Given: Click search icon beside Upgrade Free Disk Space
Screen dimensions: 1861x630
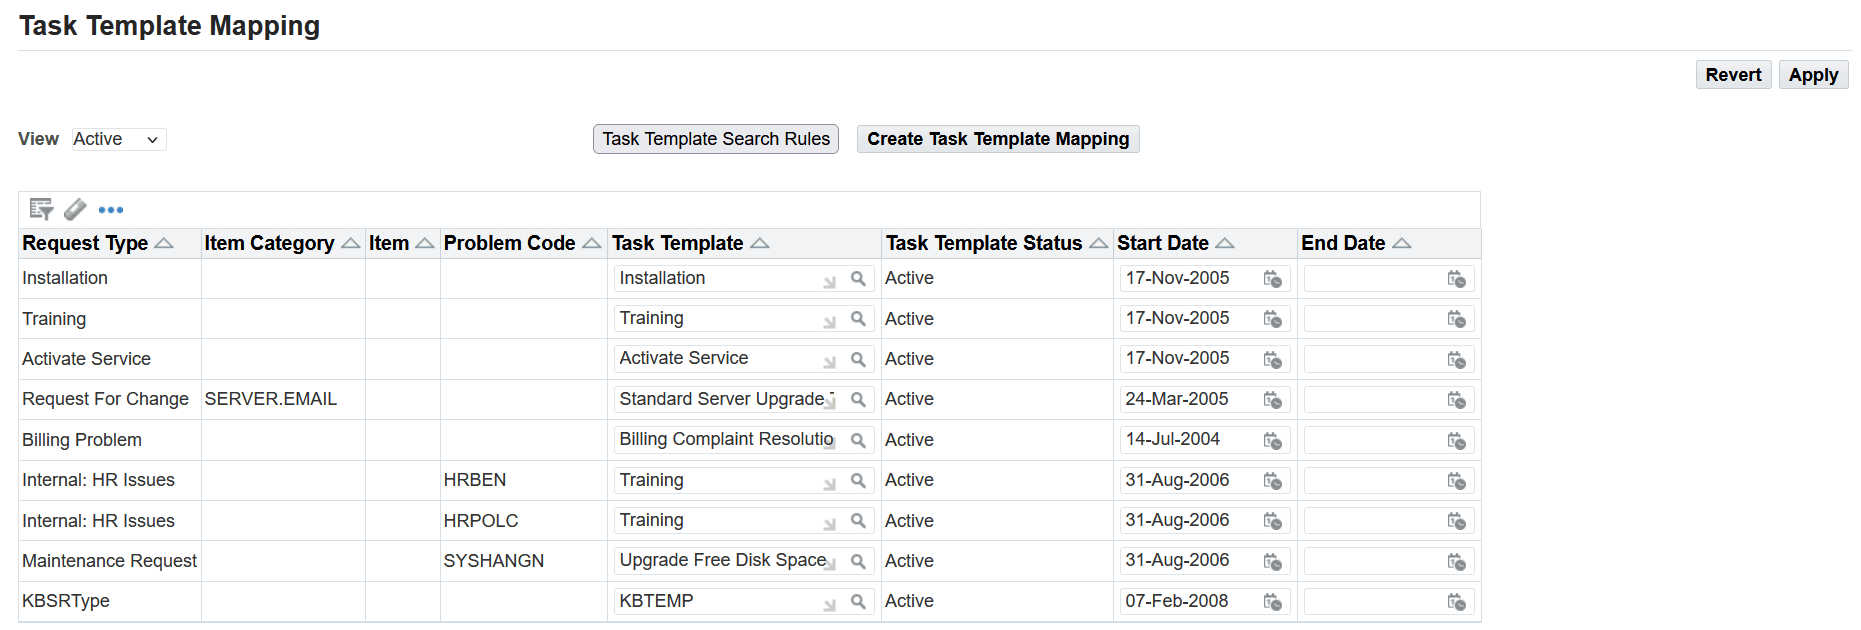Looking at the screenshot, I should point(858,562).
